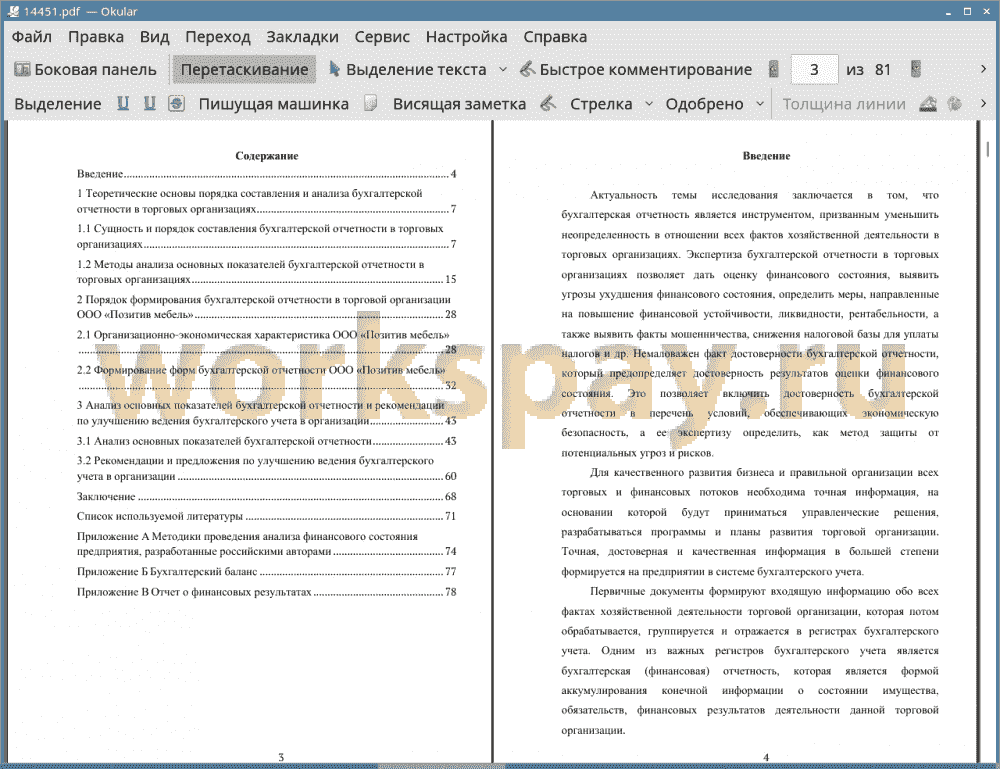This screenshot has height=769, width=1000.
Task: Click the vertical scrollbar handle
Action: tap(988, 149)
